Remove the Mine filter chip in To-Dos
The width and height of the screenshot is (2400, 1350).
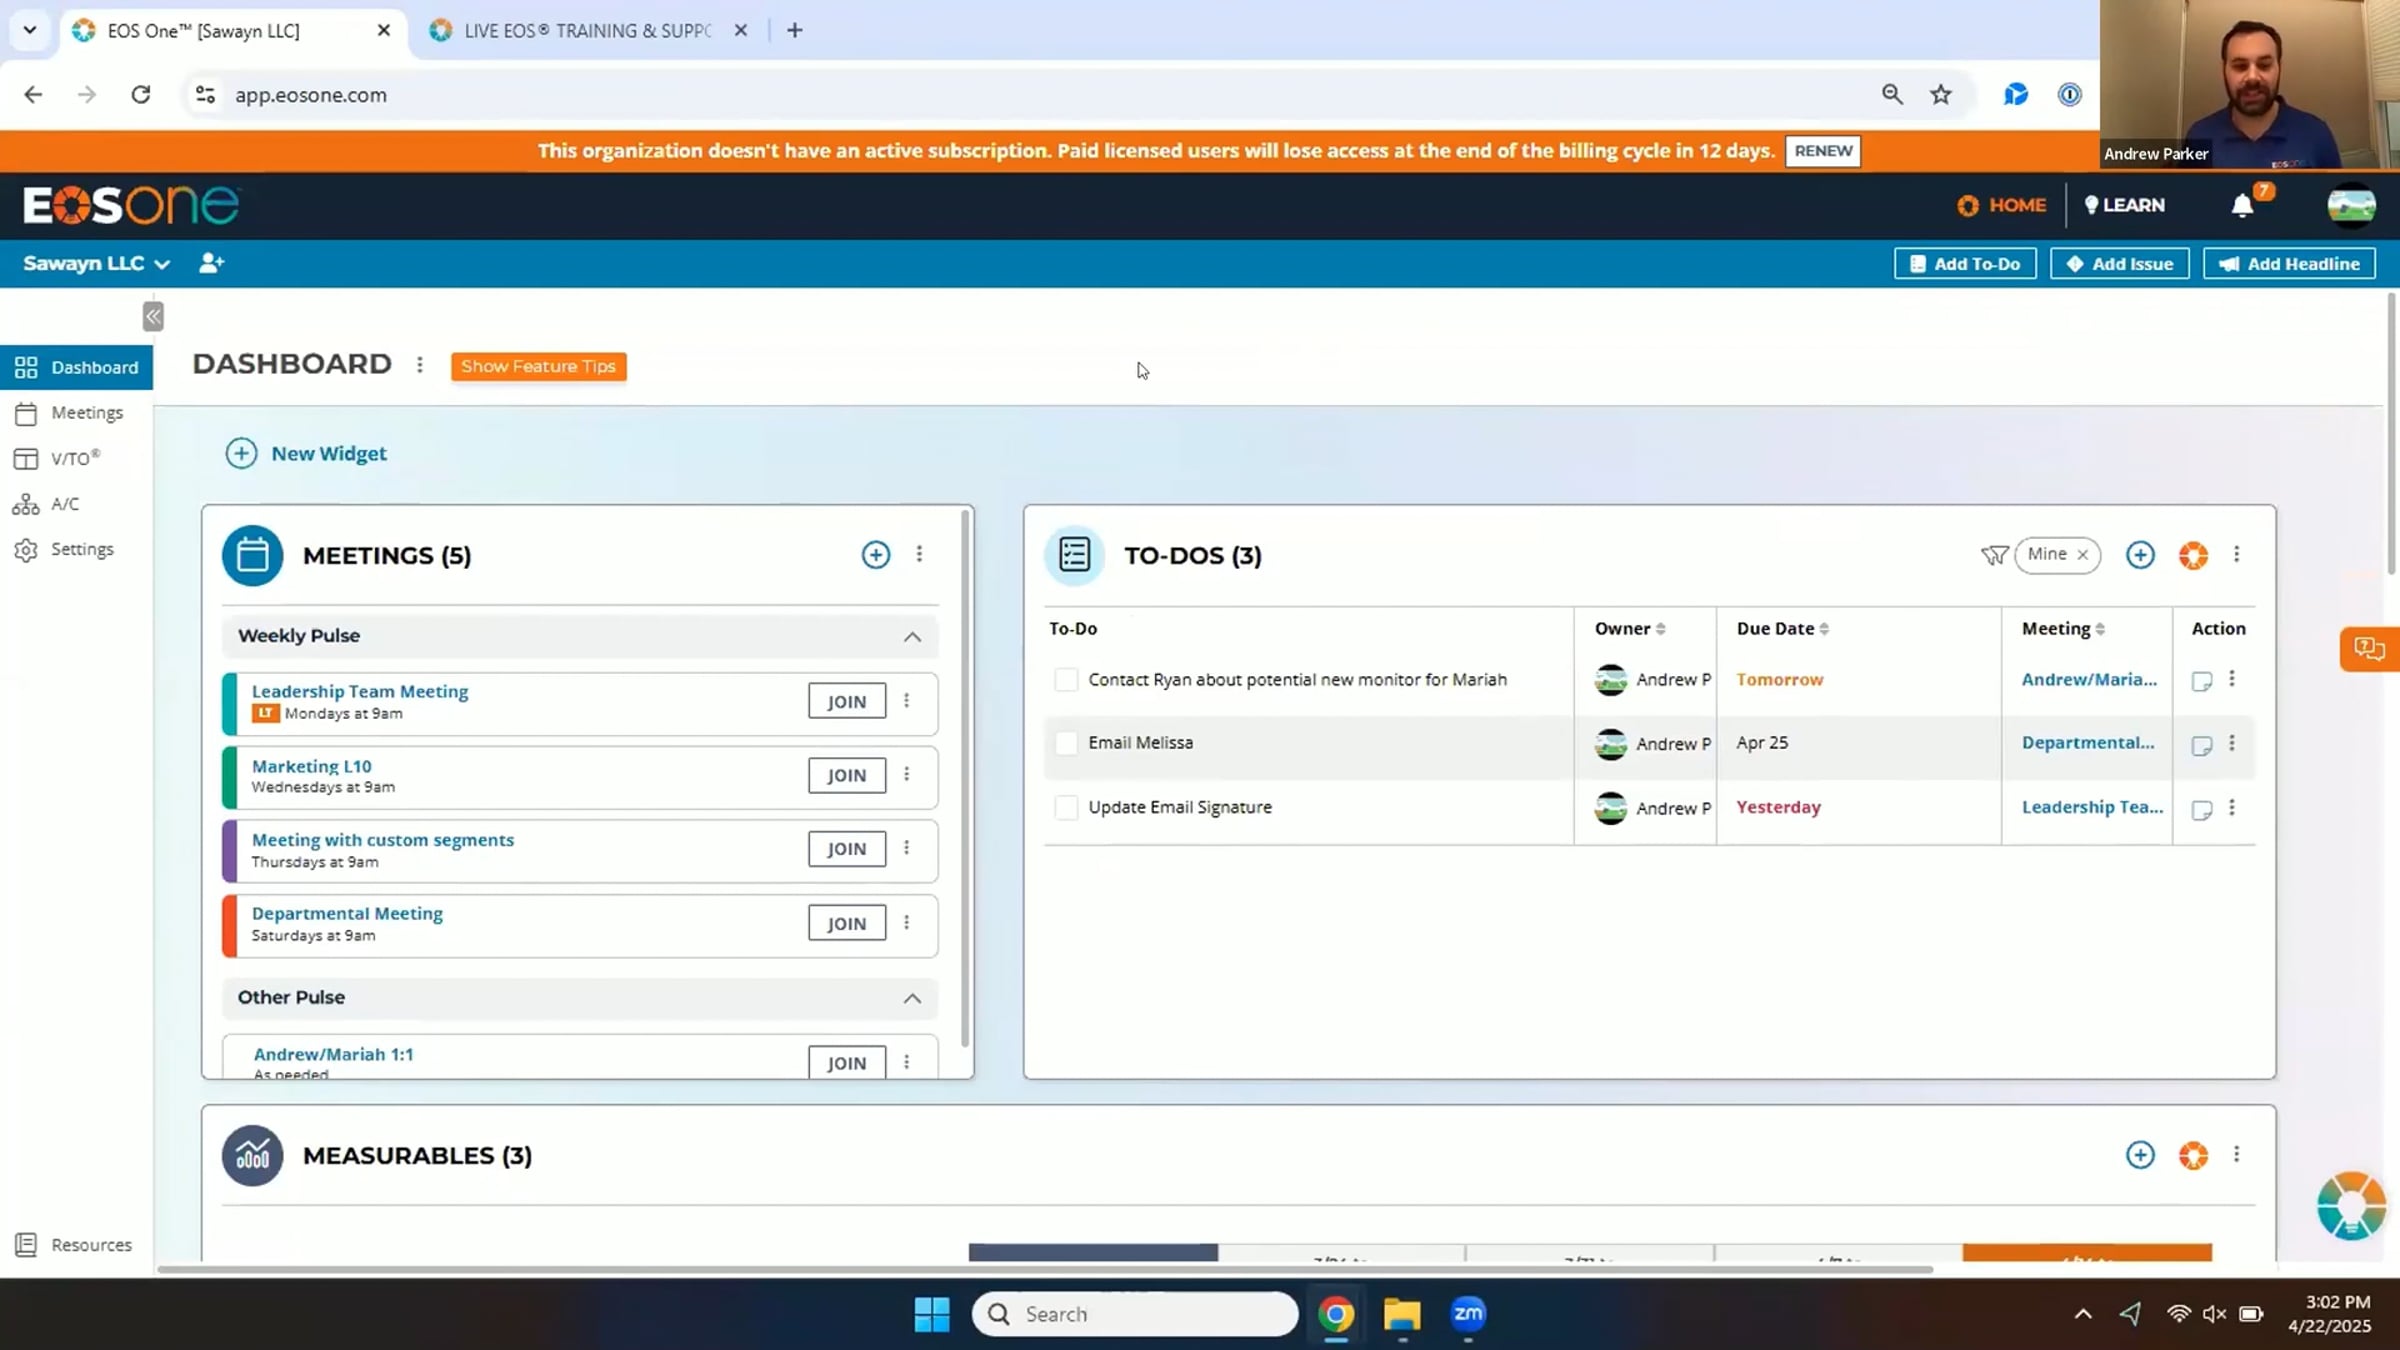coord(2083,555)
